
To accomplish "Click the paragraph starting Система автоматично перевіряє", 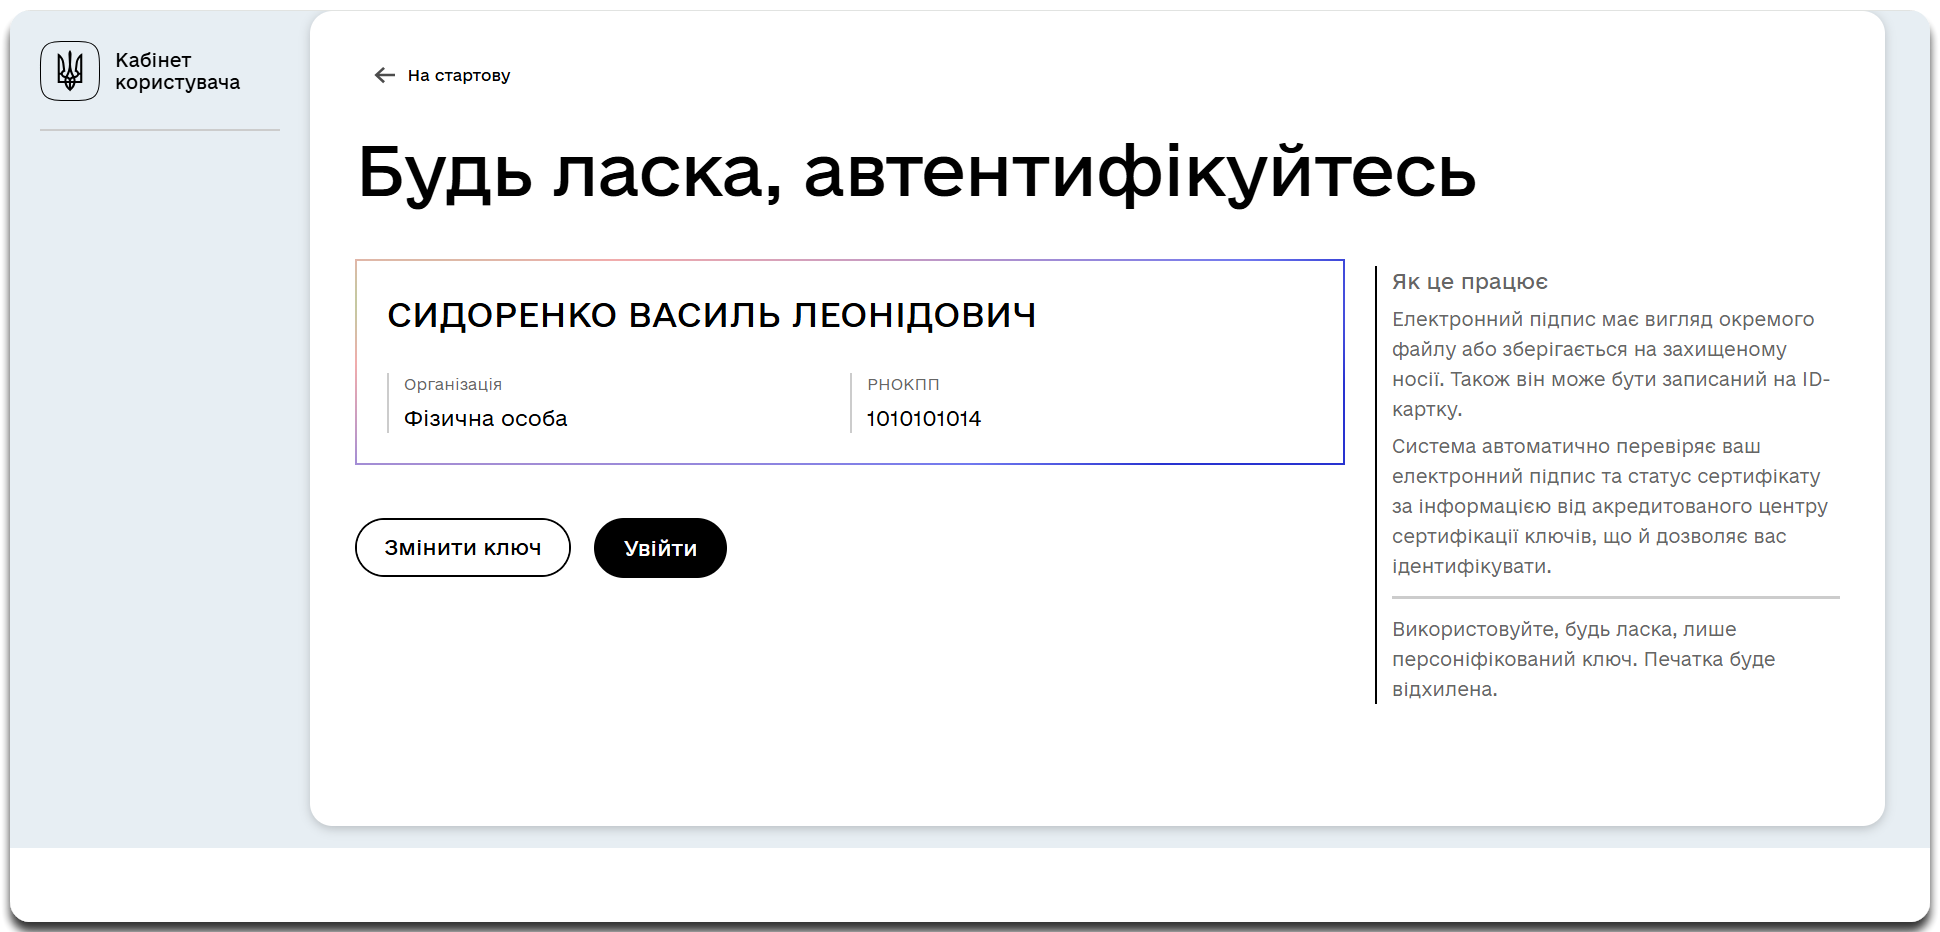I will pos(1610,506).
